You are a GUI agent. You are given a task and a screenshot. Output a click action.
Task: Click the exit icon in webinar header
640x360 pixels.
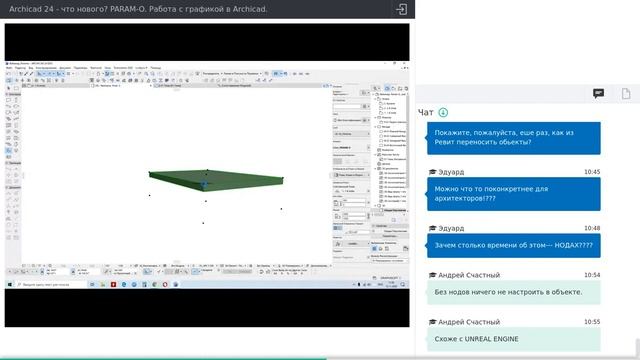tap(402, 9)
